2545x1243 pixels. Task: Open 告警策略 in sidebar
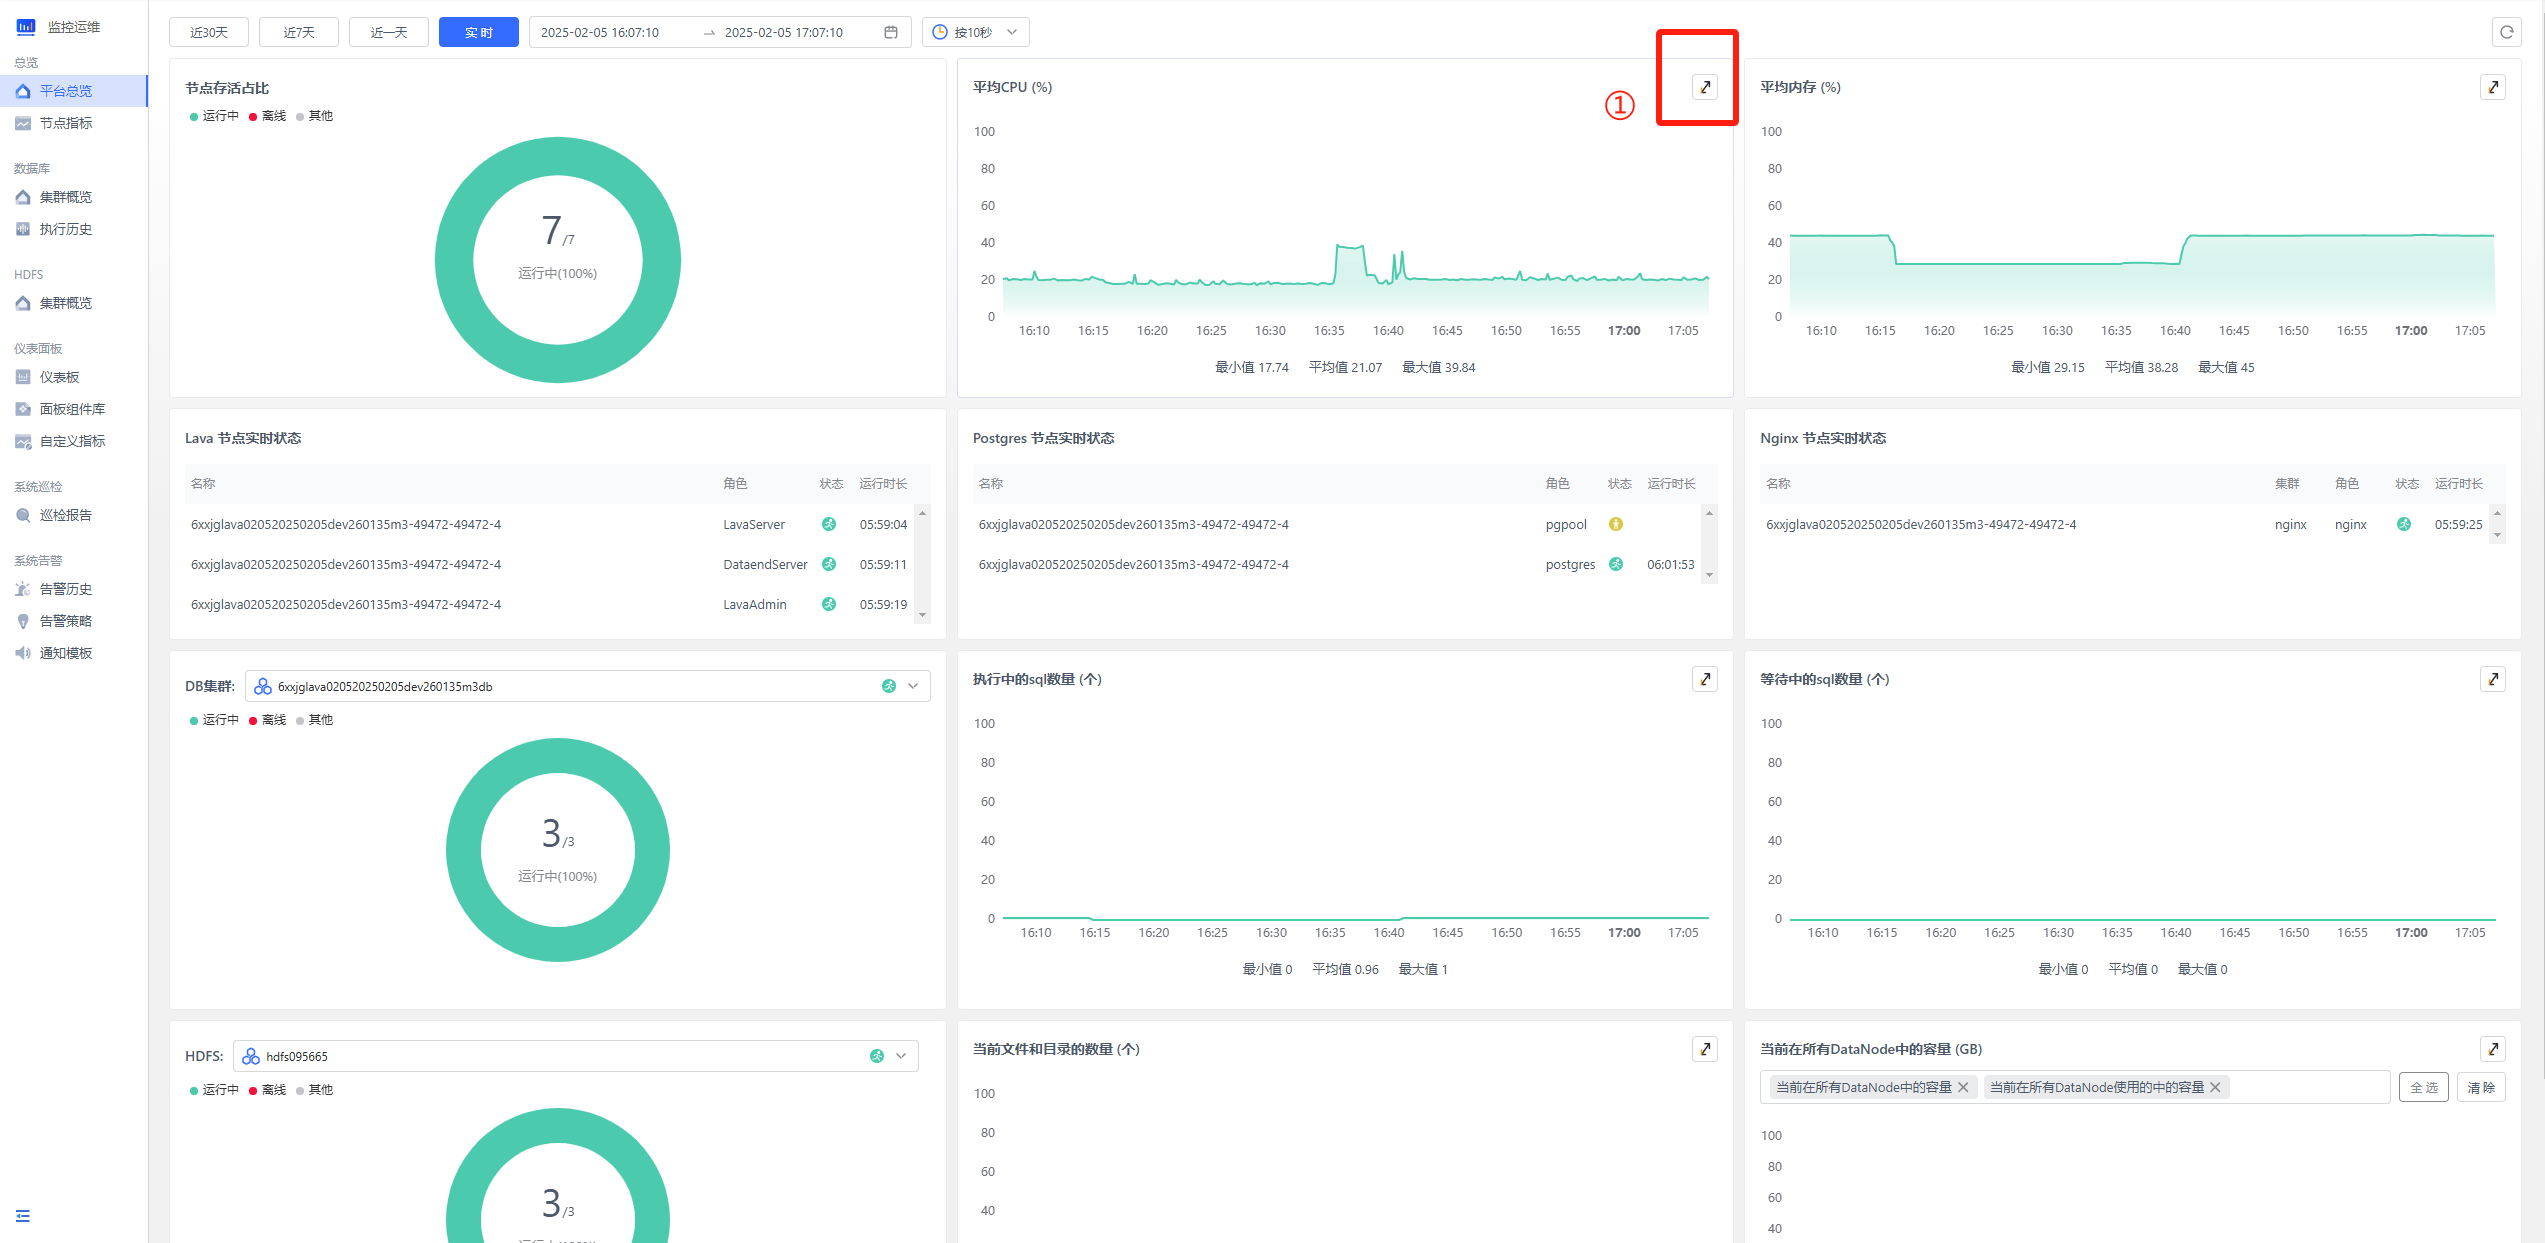(x=74, y=621)
